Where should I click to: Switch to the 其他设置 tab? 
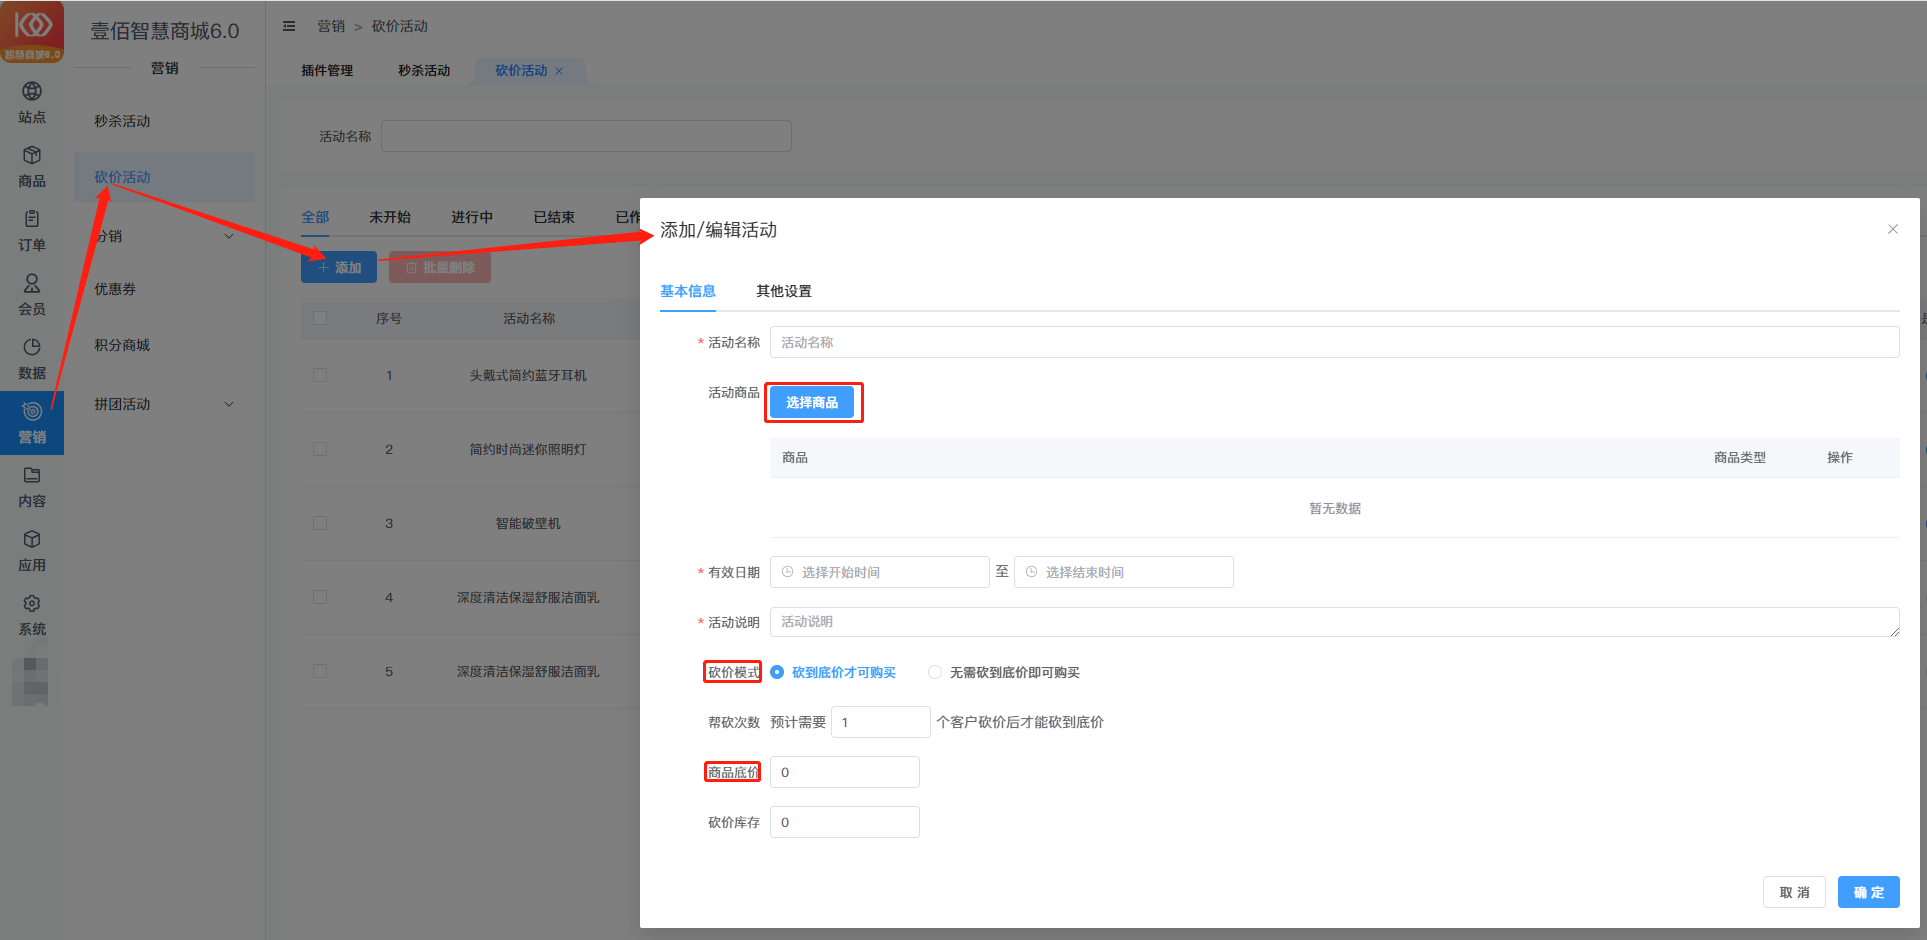(x=784, y=291)
